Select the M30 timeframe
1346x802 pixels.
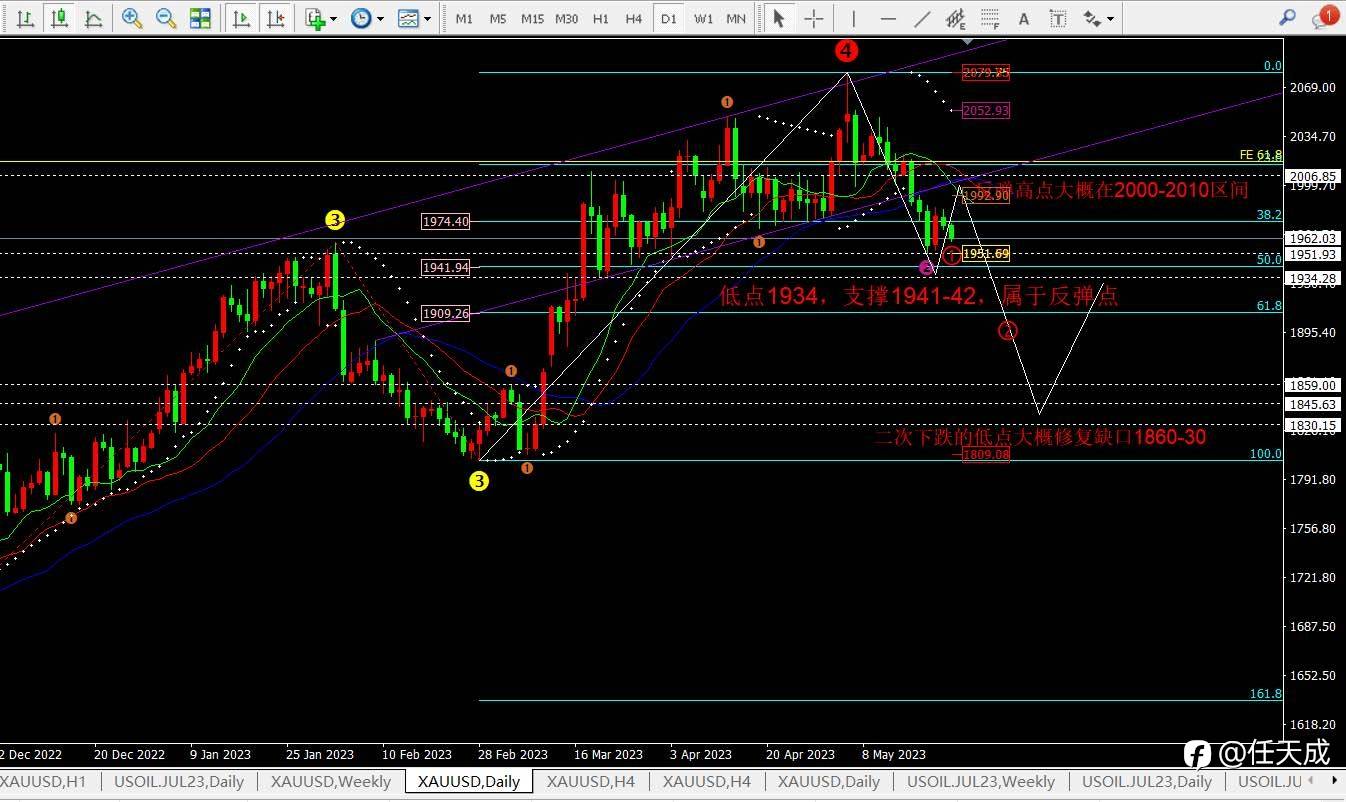(566, 18)
